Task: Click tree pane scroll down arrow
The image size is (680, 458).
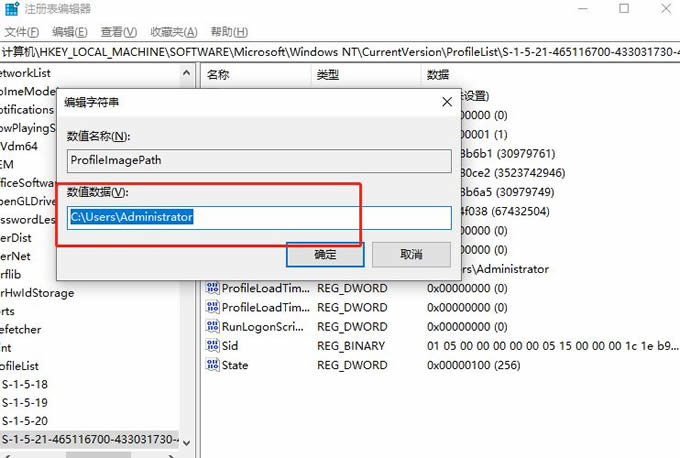Action: pos(186,443)
